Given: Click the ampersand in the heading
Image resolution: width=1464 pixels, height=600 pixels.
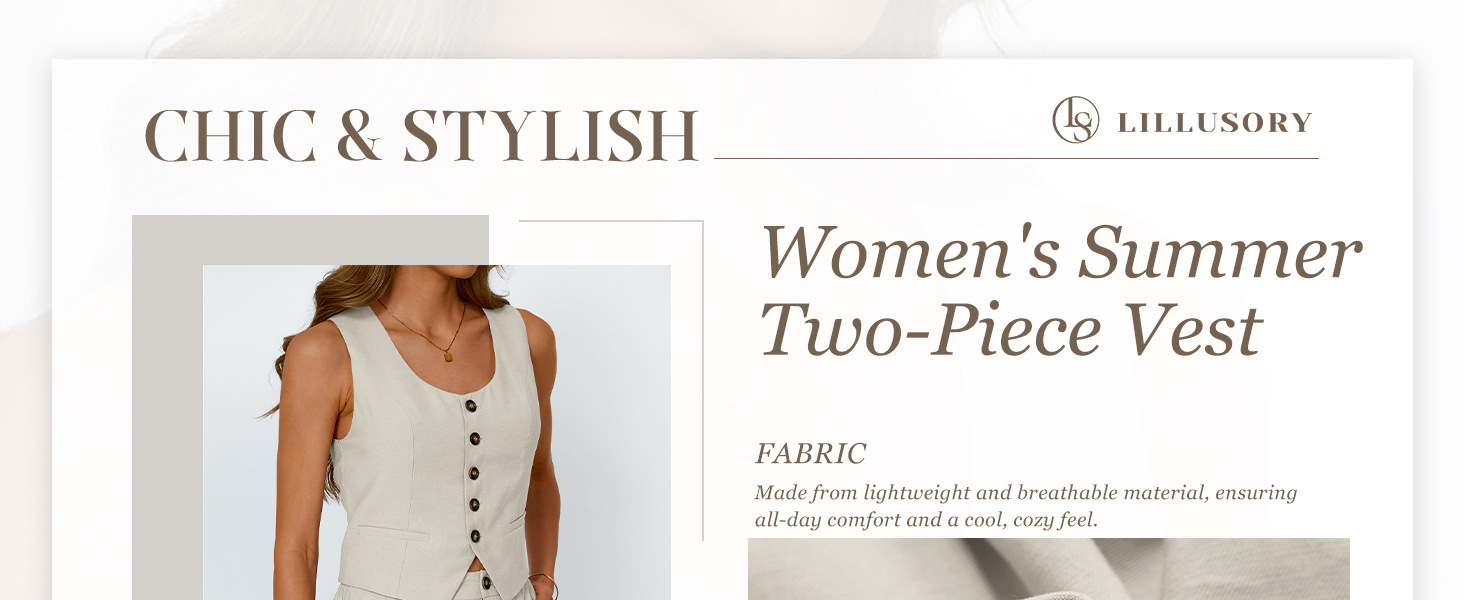Looking at the screenshot, I should [359, 136].
